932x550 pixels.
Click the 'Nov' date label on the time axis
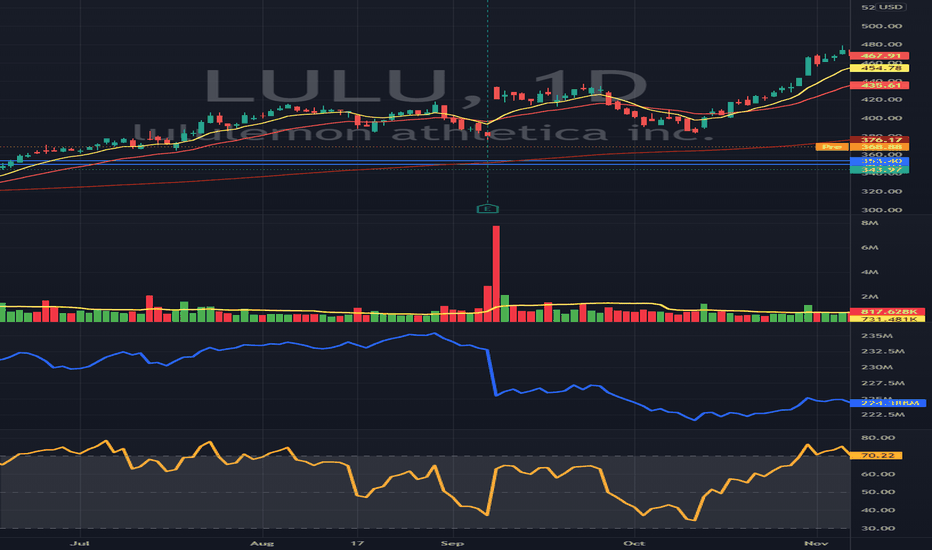(x=816, y=543)
